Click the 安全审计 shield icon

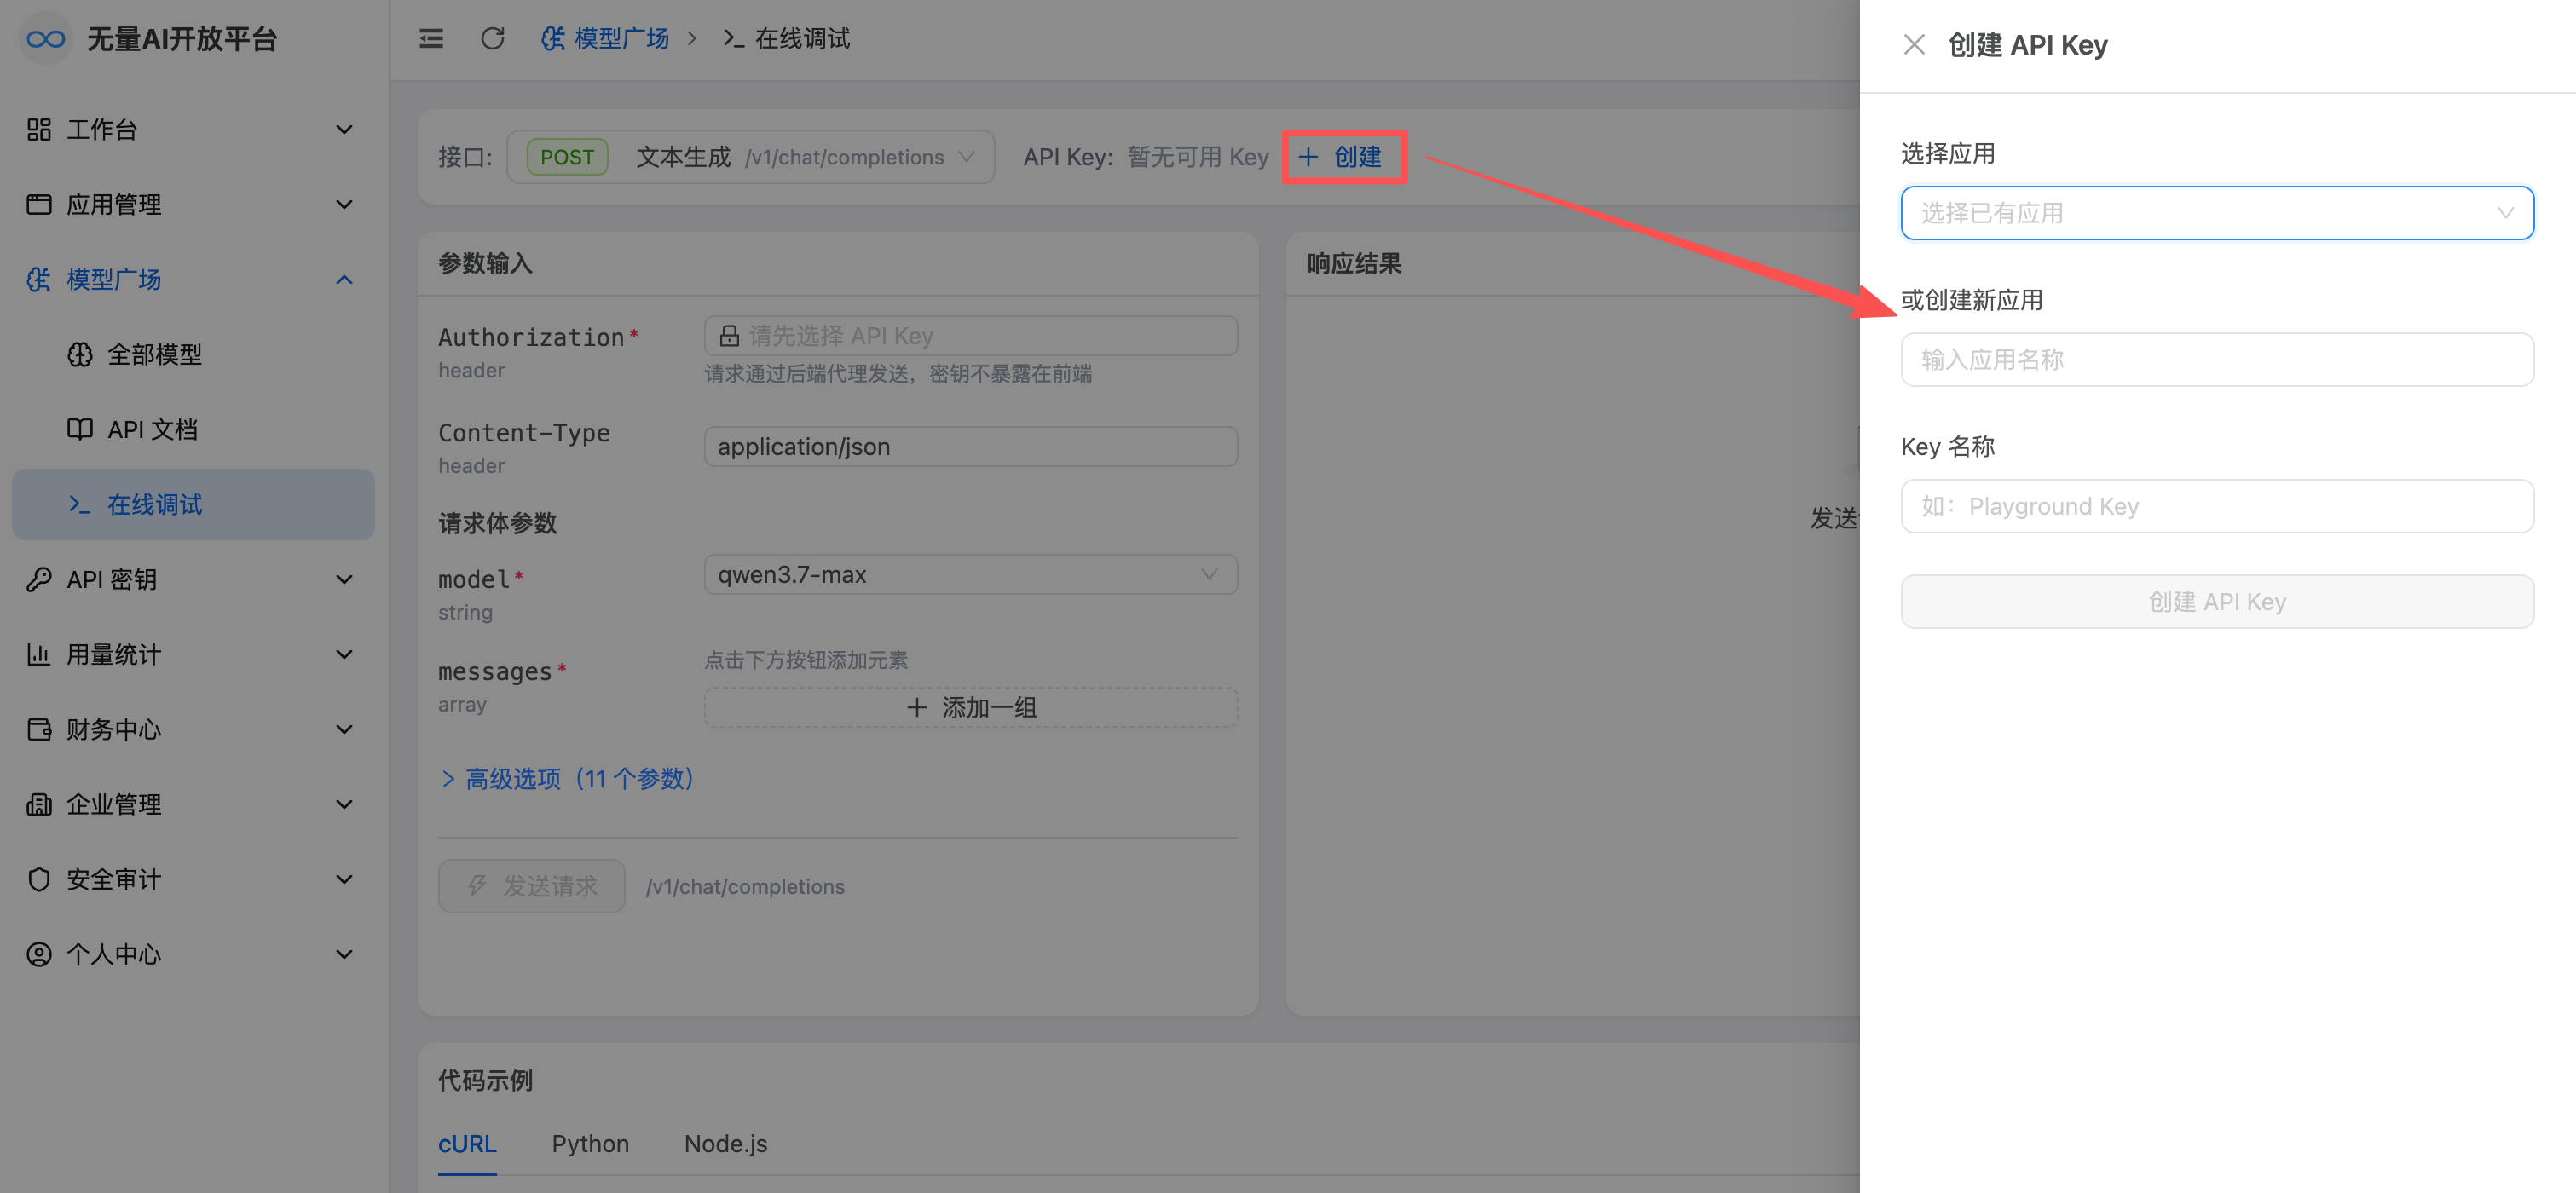coord(39,879)
